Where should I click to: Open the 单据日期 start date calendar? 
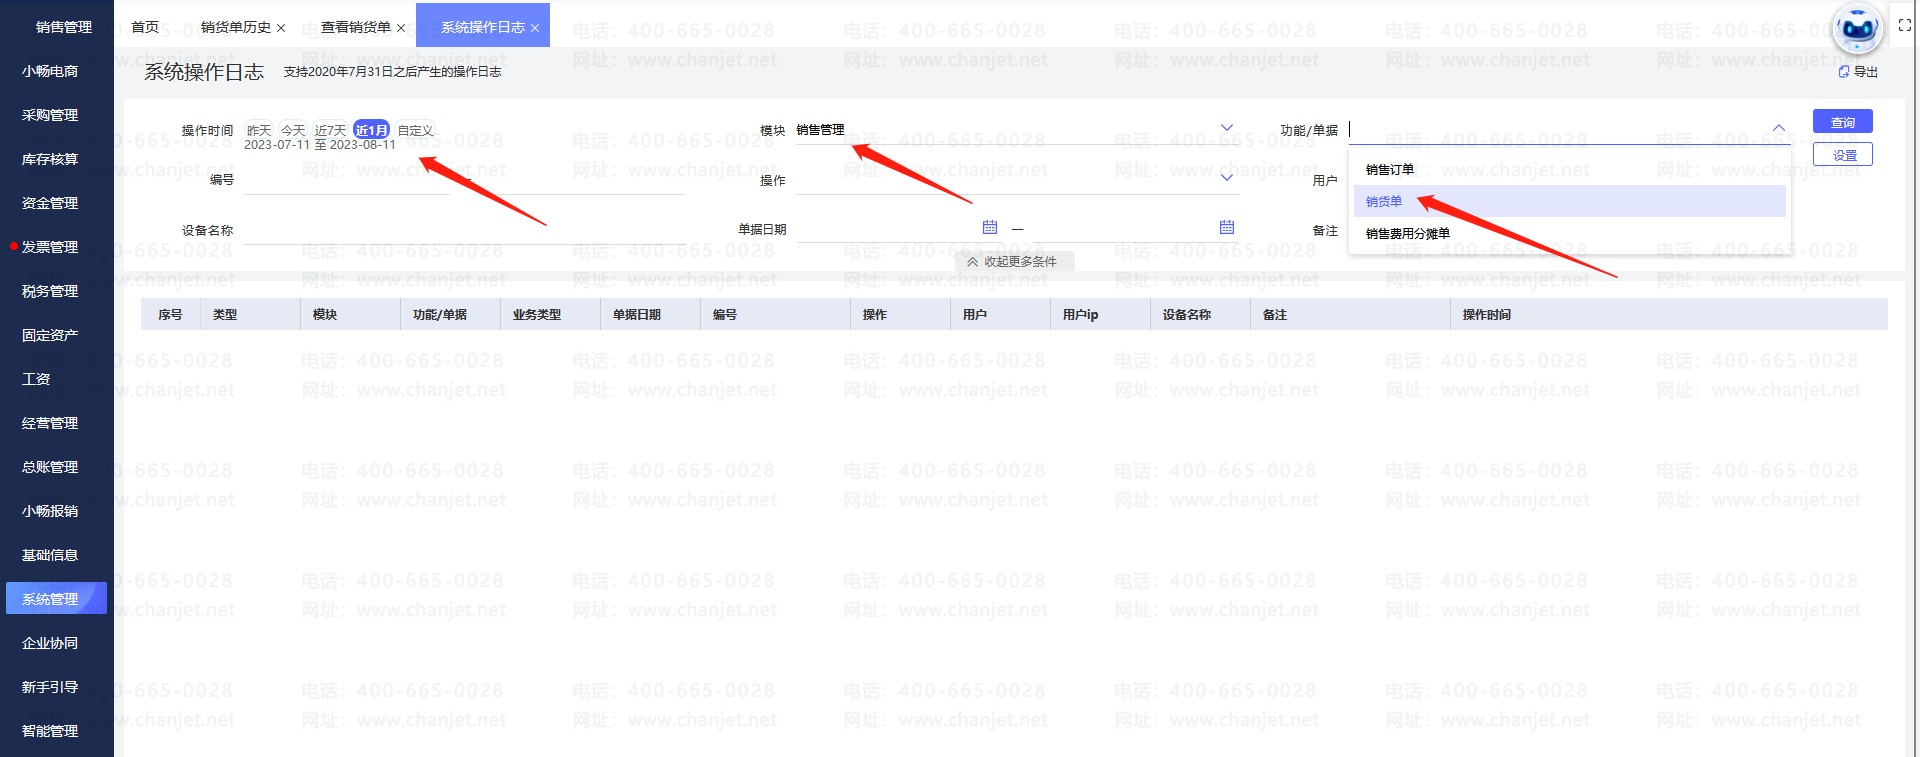coord(990,227)
